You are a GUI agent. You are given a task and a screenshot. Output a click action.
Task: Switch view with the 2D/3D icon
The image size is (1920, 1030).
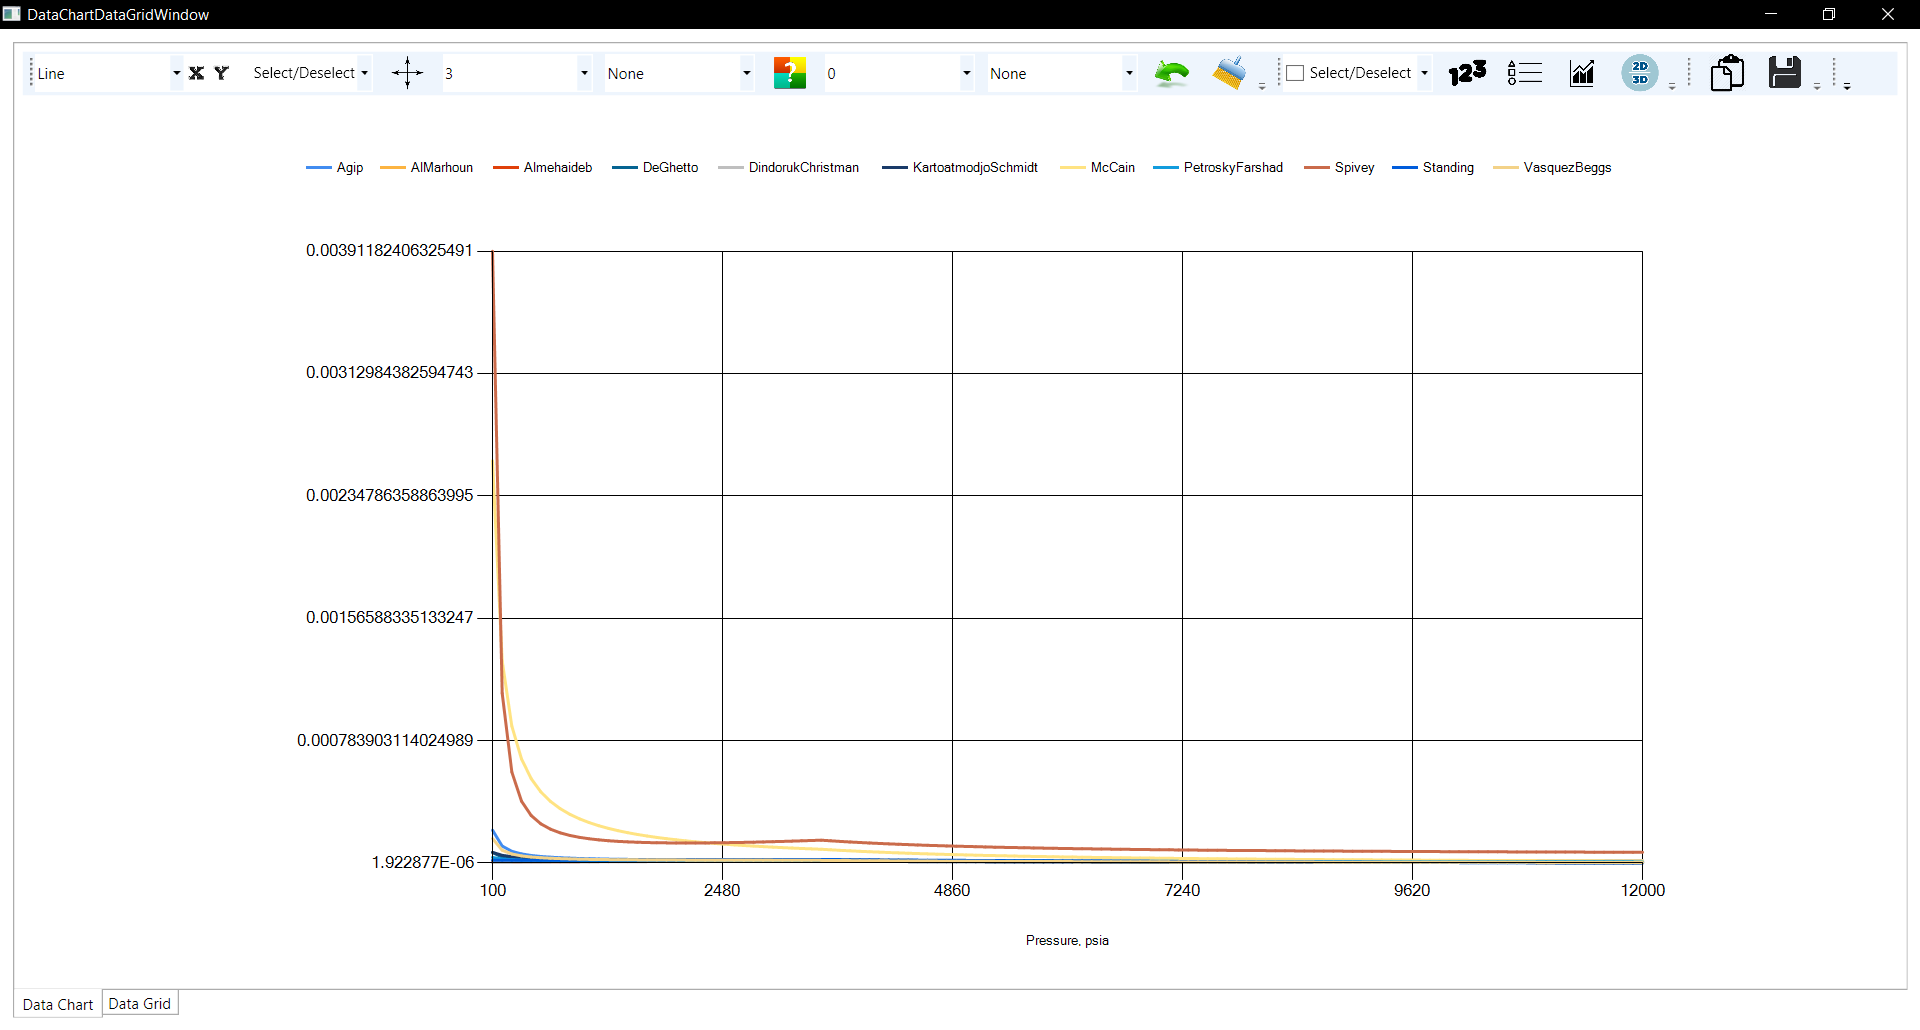click(x=1639, y=73)
